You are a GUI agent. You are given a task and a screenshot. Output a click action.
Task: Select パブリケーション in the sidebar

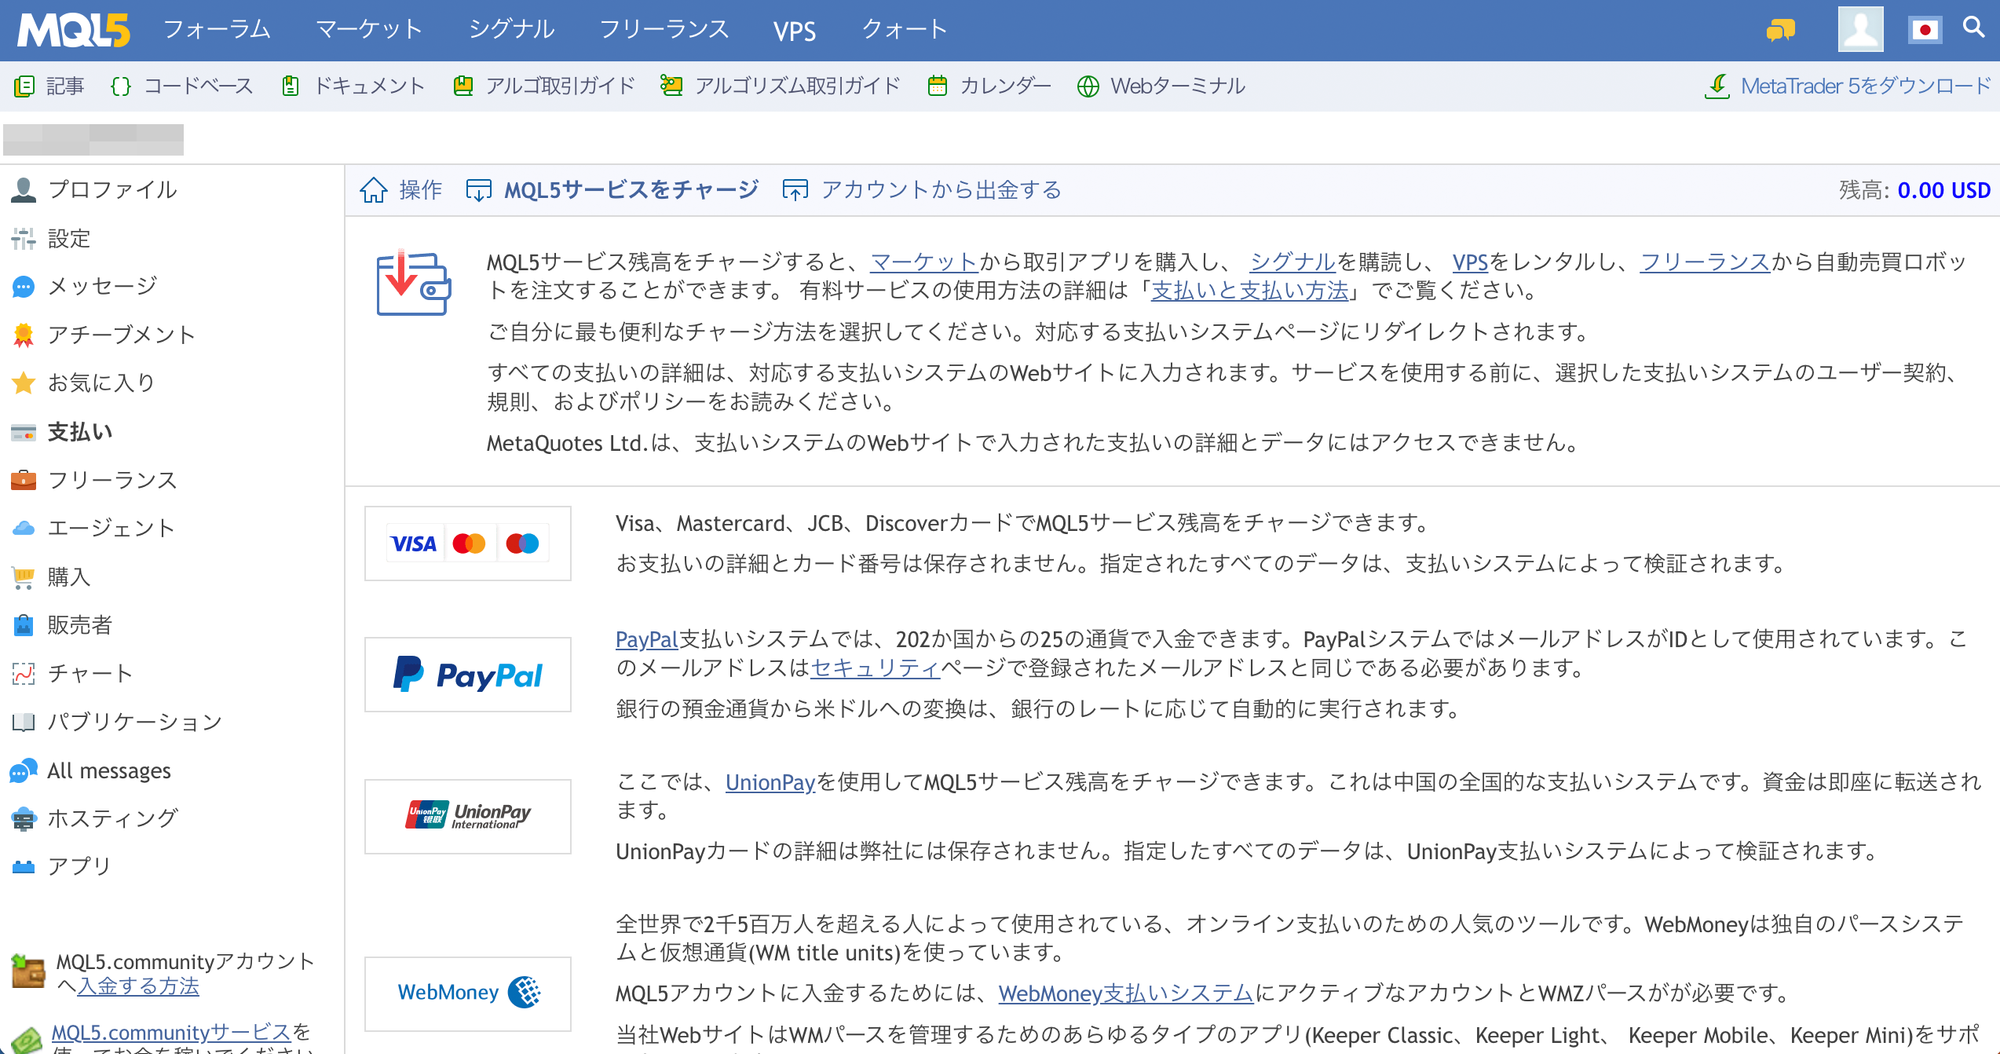tap(135, 722)
